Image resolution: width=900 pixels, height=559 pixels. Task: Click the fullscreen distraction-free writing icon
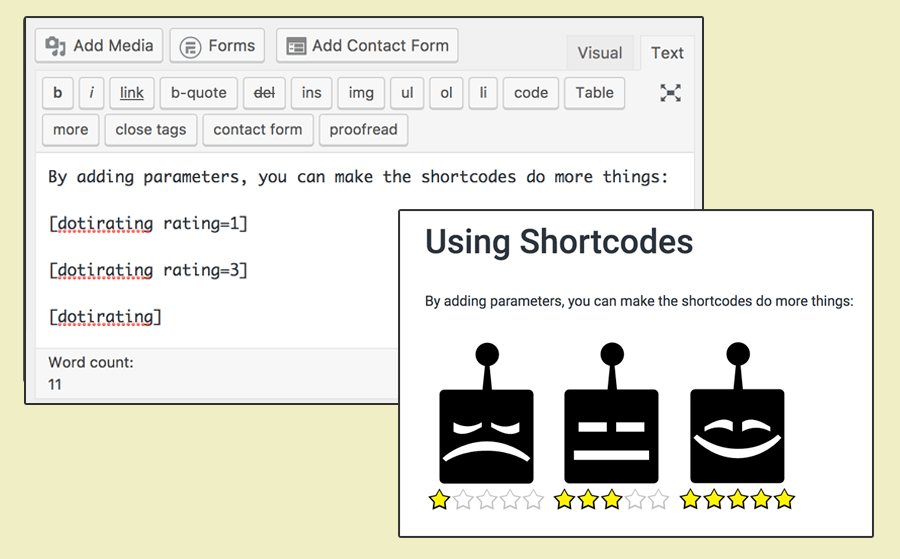pyautogui.click(x=670, y=93)
